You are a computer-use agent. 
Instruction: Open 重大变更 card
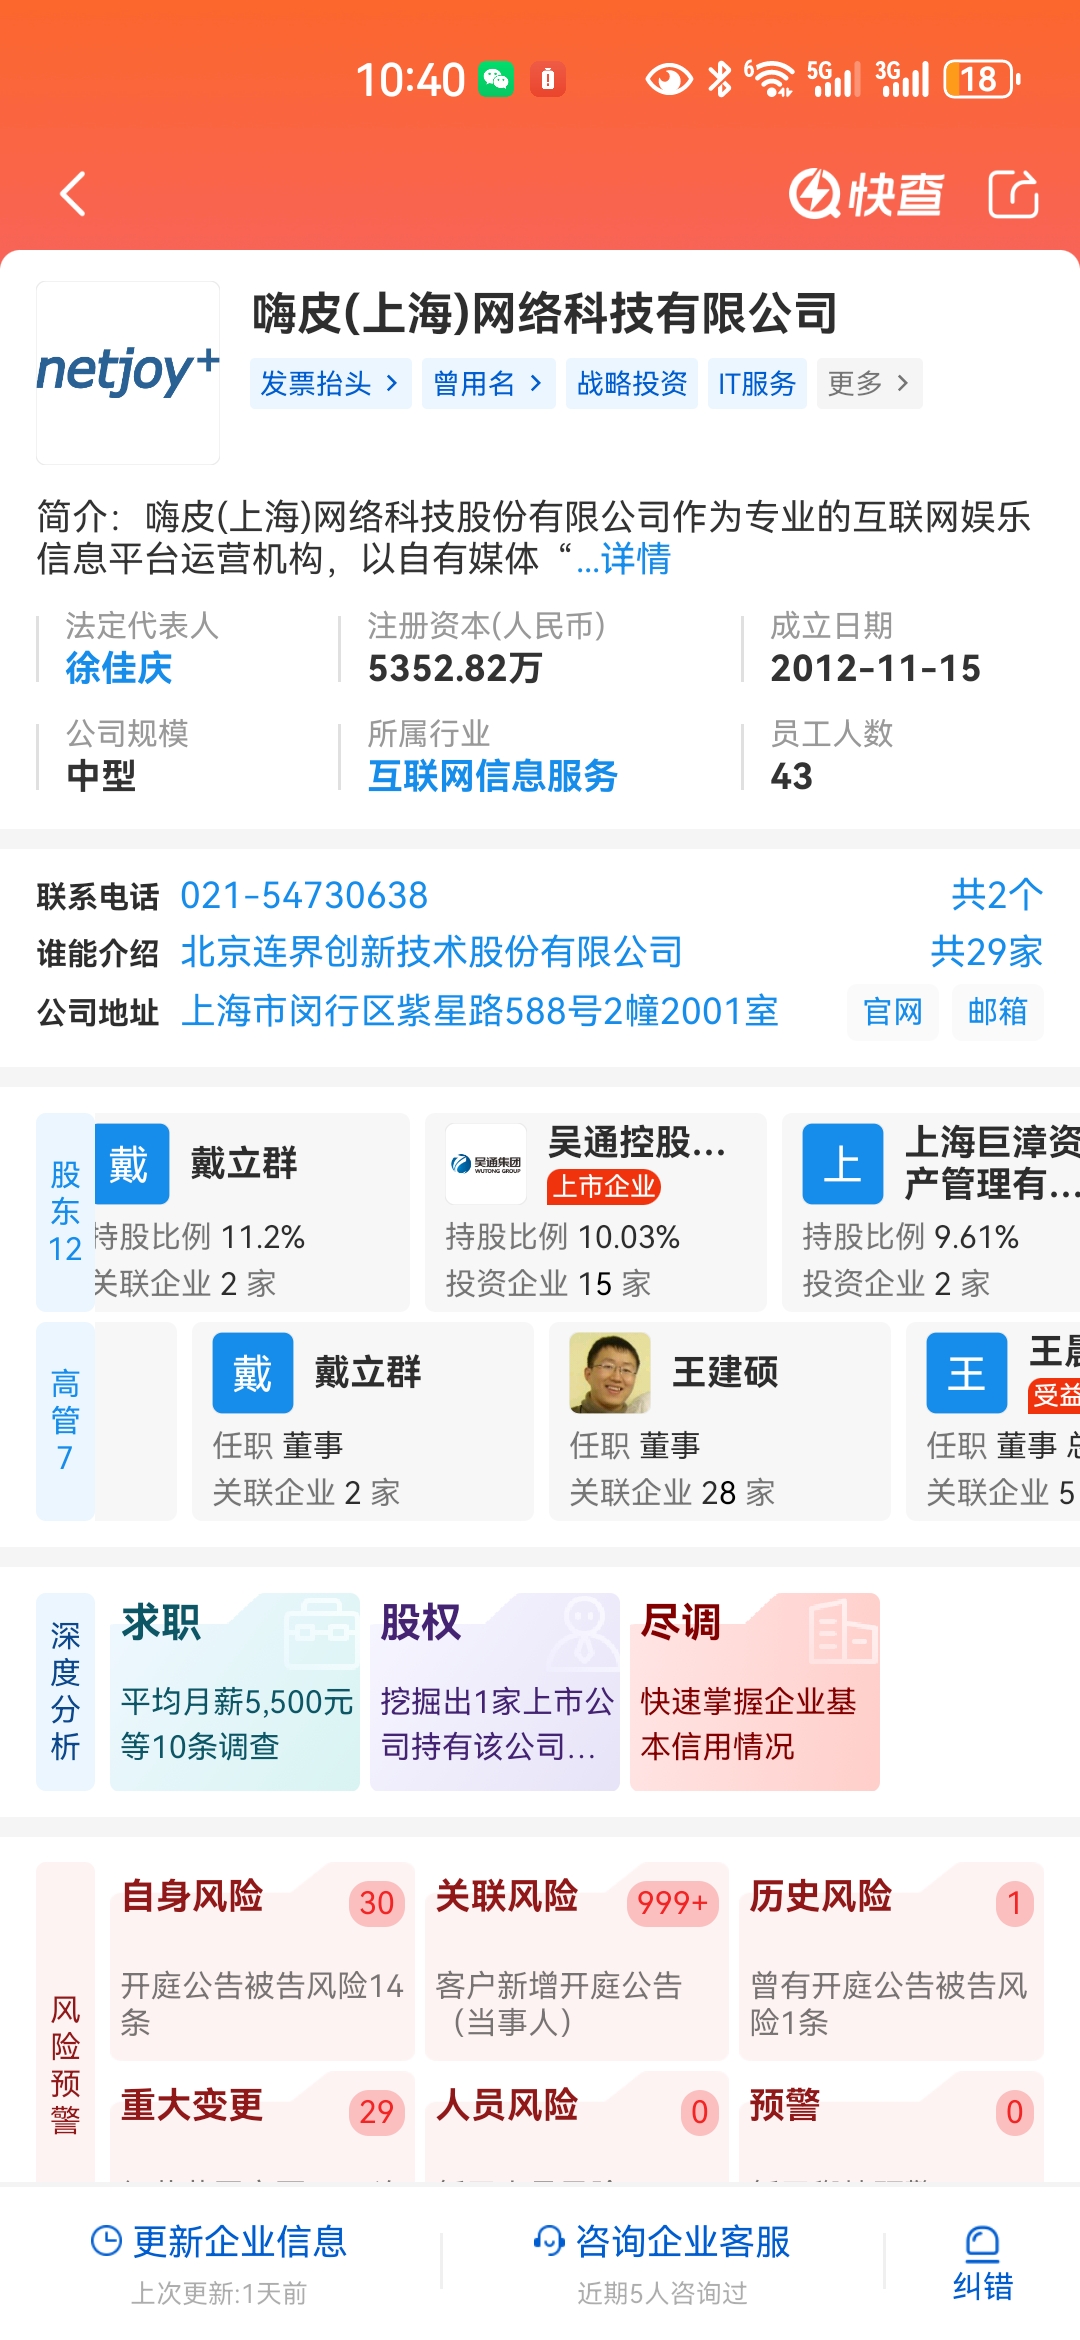(x=262, y=2127)
